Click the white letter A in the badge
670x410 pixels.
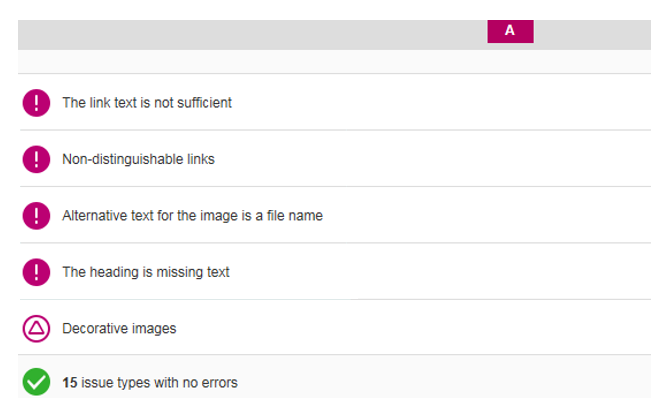point(510,30)
